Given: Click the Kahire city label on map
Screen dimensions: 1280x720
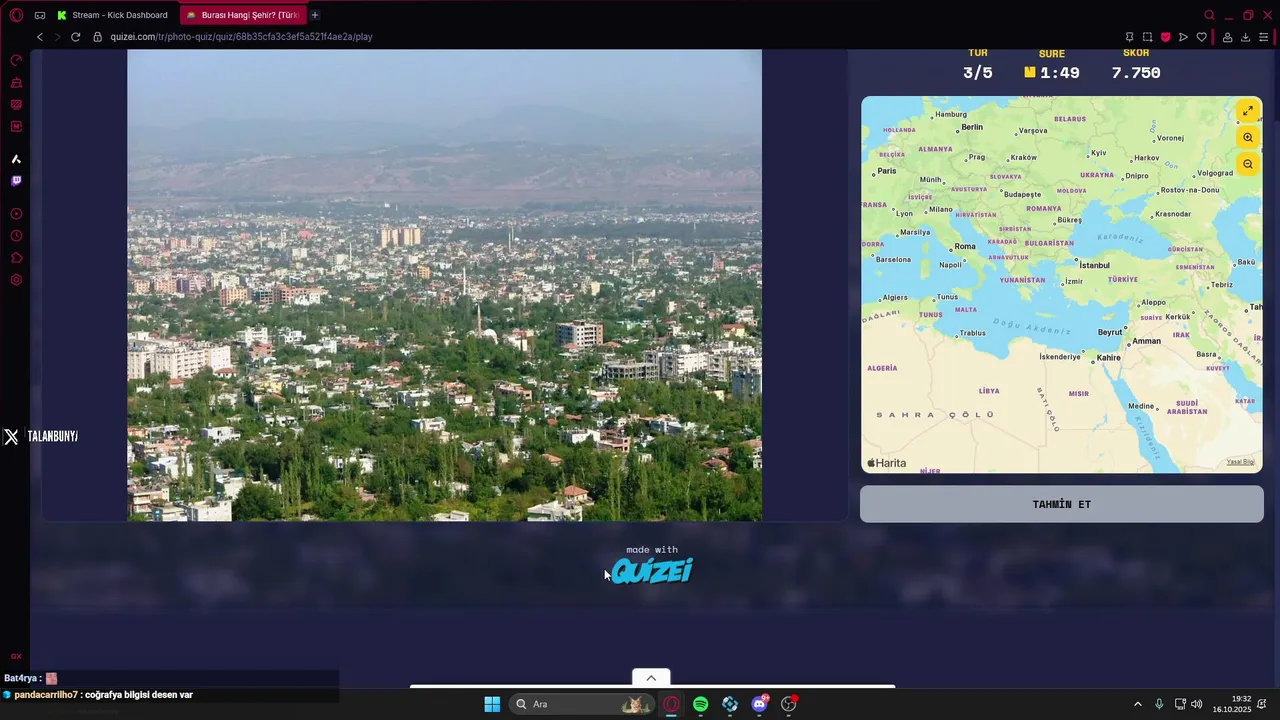Looking at the screenshot, I should pos(1108,357).
